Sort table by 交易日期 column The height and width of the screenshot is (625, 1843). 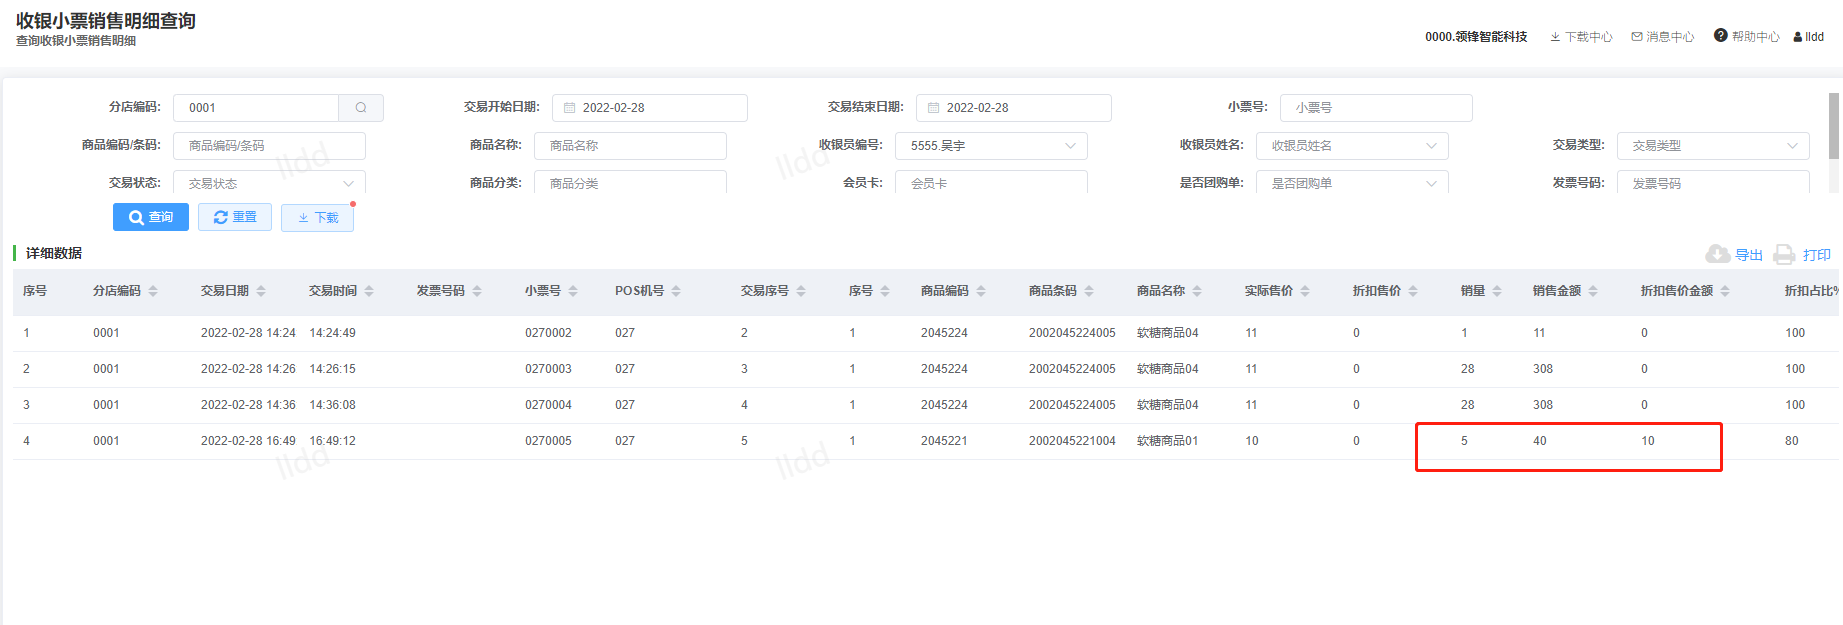(x=261, y=291)
